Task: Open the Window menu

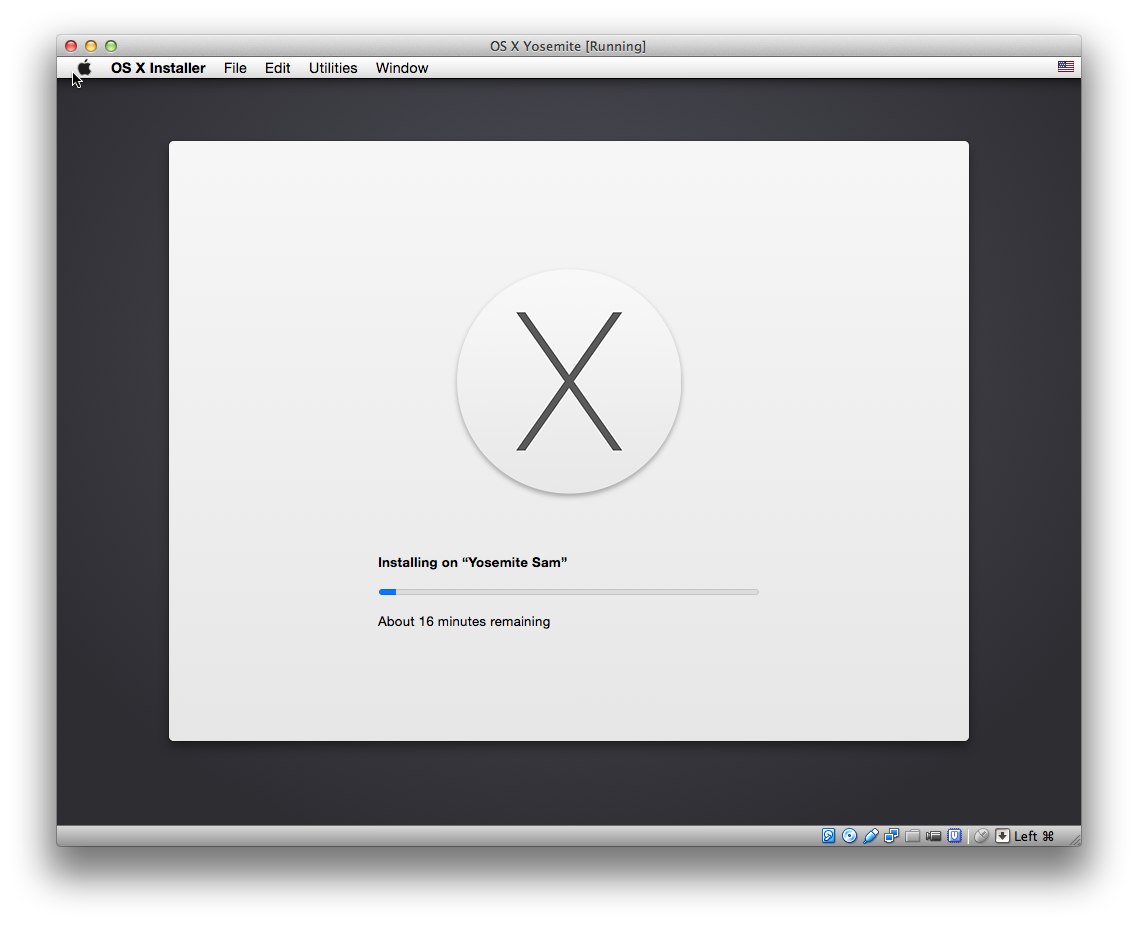Action: coord(402,68)
